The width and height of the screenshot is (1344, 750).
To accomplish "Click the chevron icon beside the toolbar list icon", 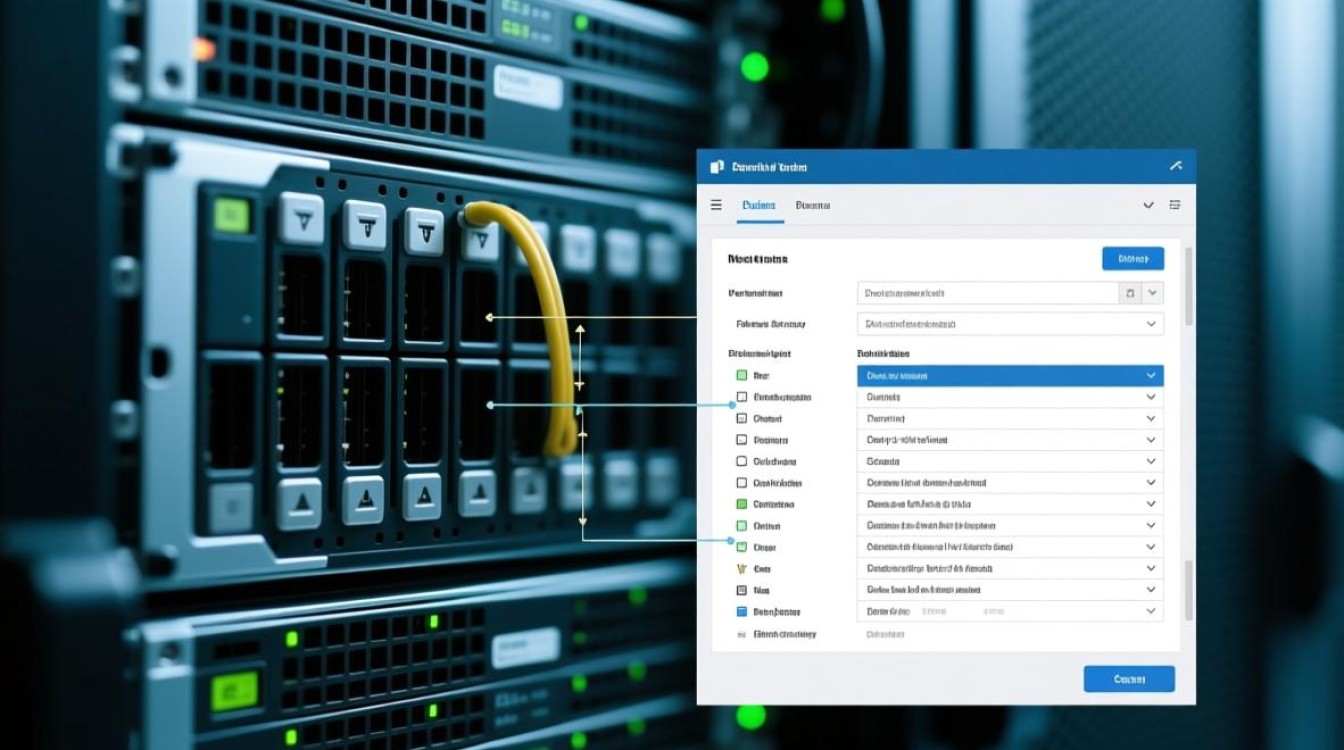I will 1148,205.
